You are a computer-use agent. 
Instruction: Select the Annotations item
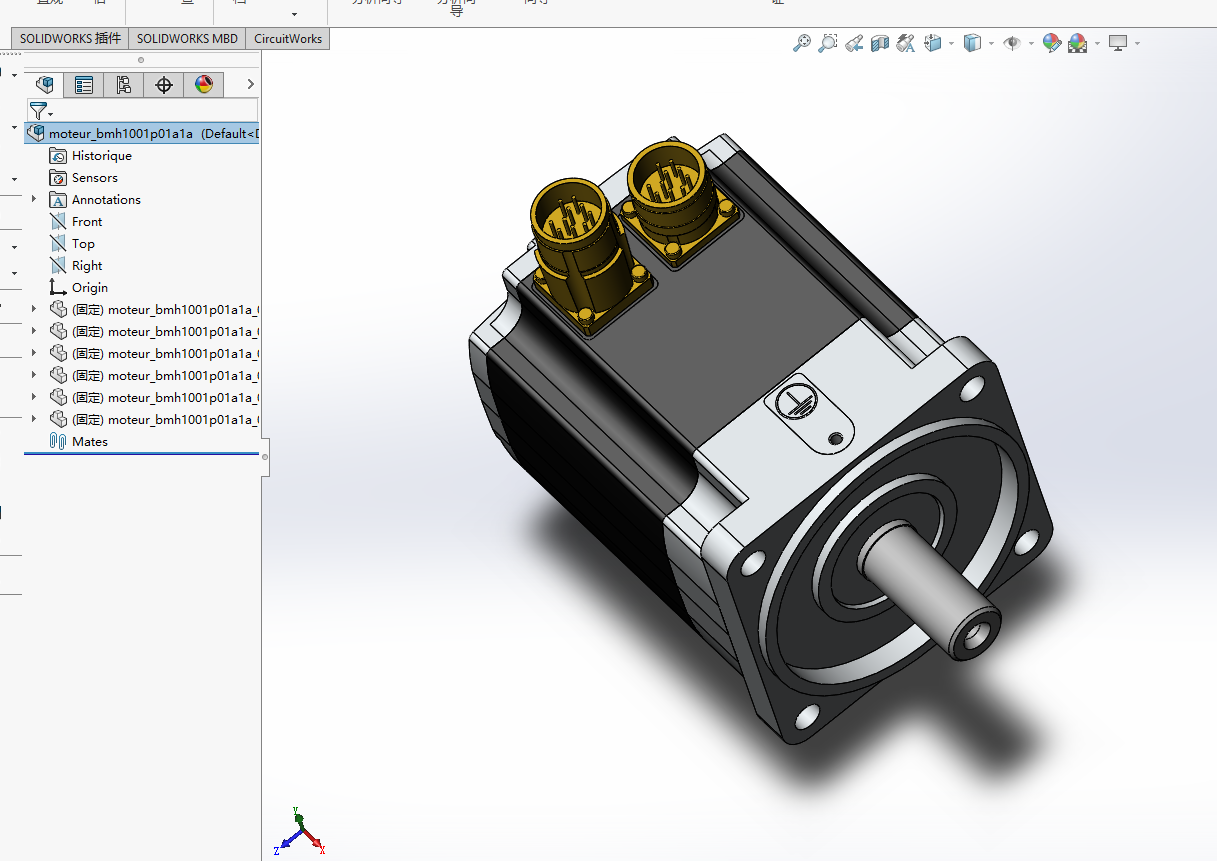tap(95, 200)
